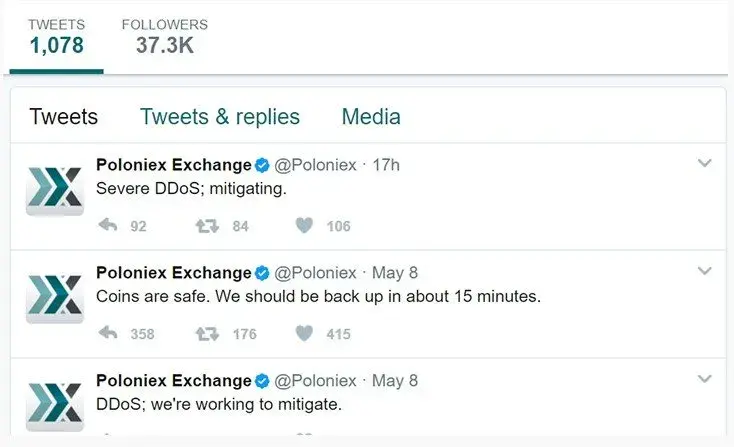This screenshot has width=734, height=447.
Task: Open chevron menu on 'working to mitigate' tweet
Action: tap(704, 379)
